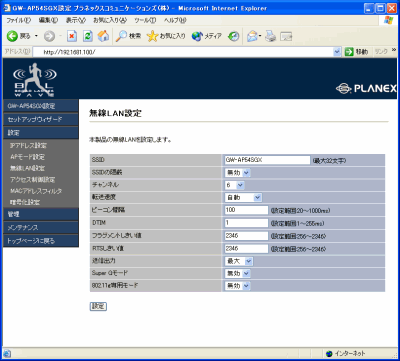
Task: Open the チャンネル dropdown
Action: [235, 185]
